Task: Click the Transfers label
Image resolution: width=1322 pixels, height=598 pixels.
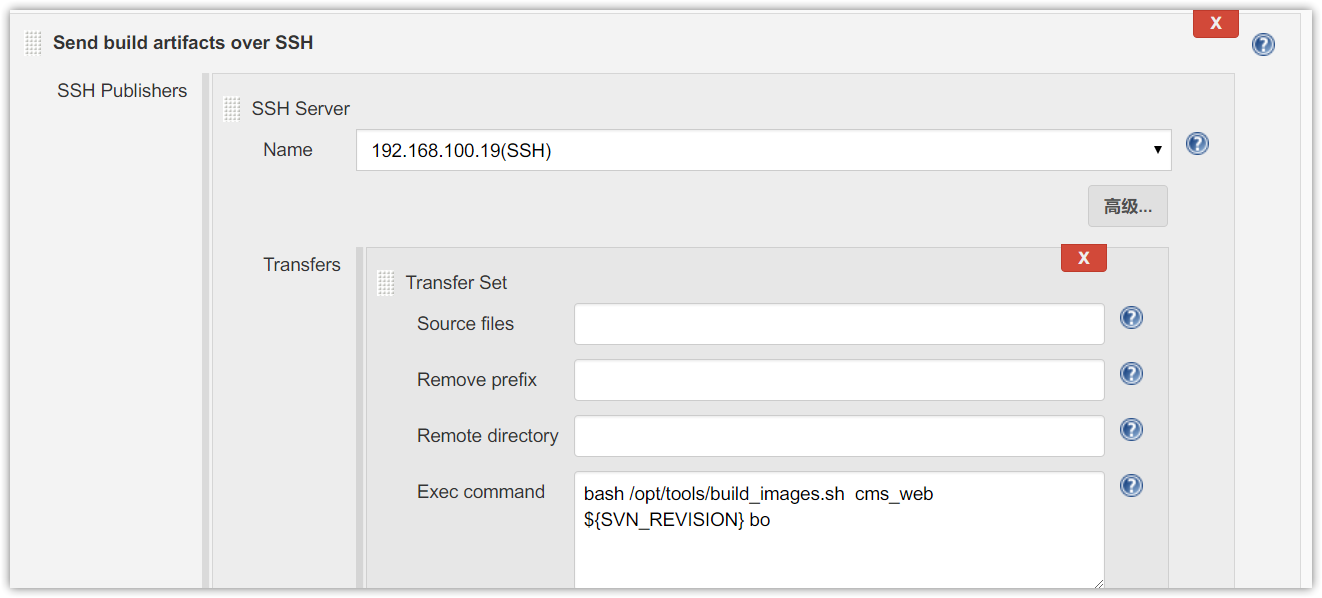Action: (x=302, y=265)
